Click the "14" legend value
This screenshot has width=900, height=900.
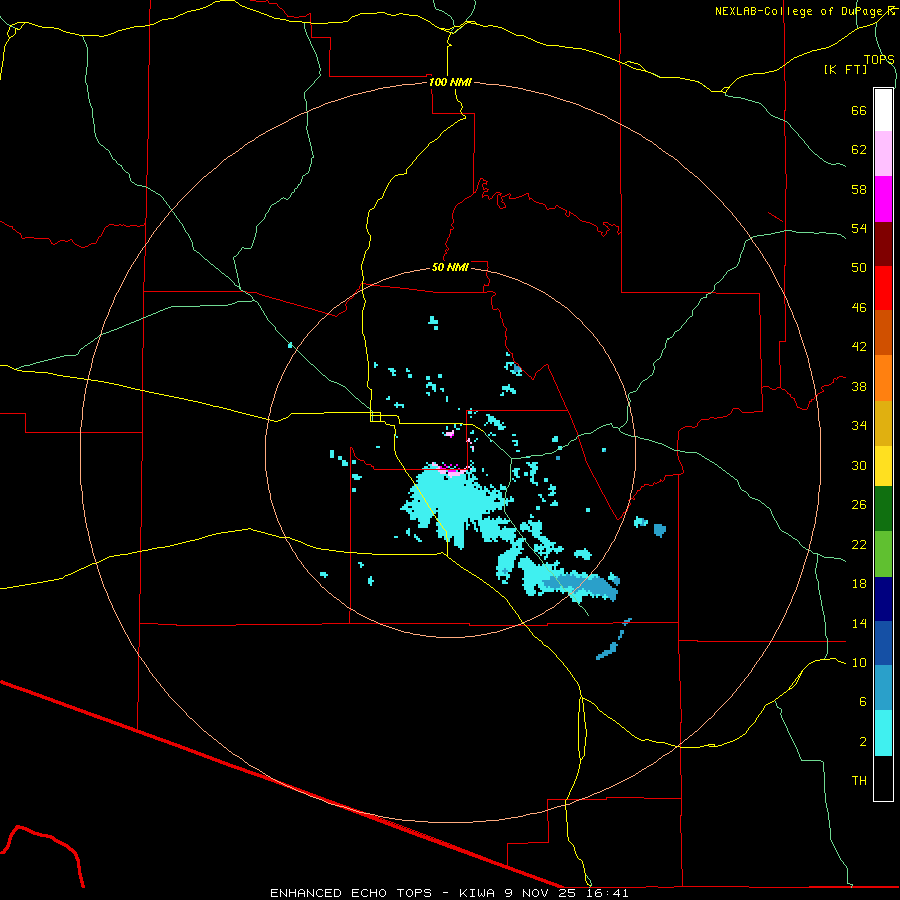coord(859,623)
